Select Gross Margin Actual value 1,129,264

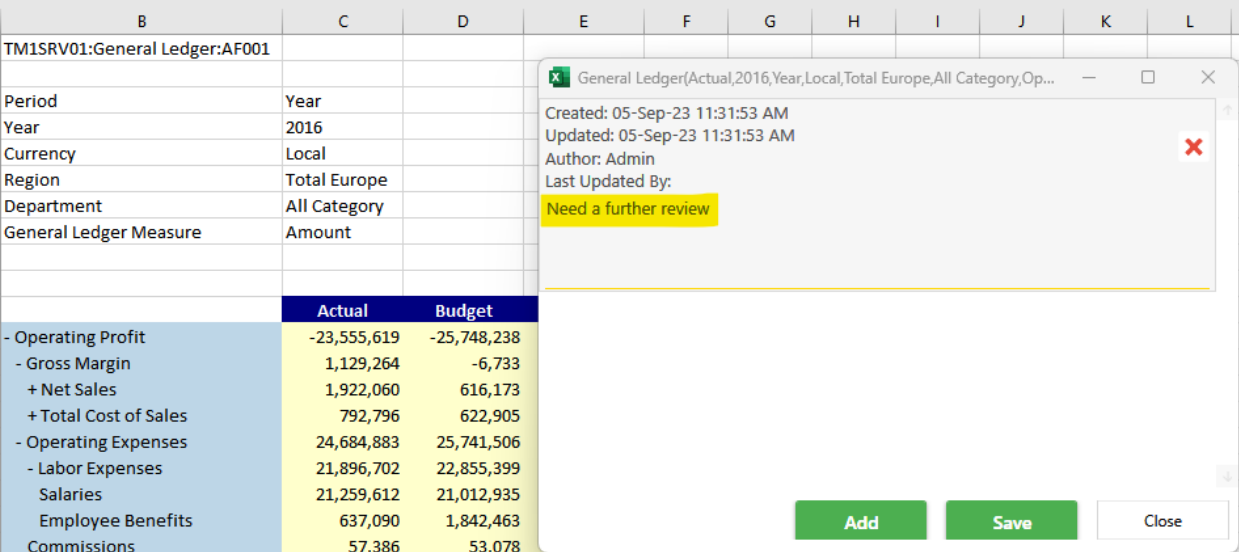pyautogui.click(x=343, y=363)
